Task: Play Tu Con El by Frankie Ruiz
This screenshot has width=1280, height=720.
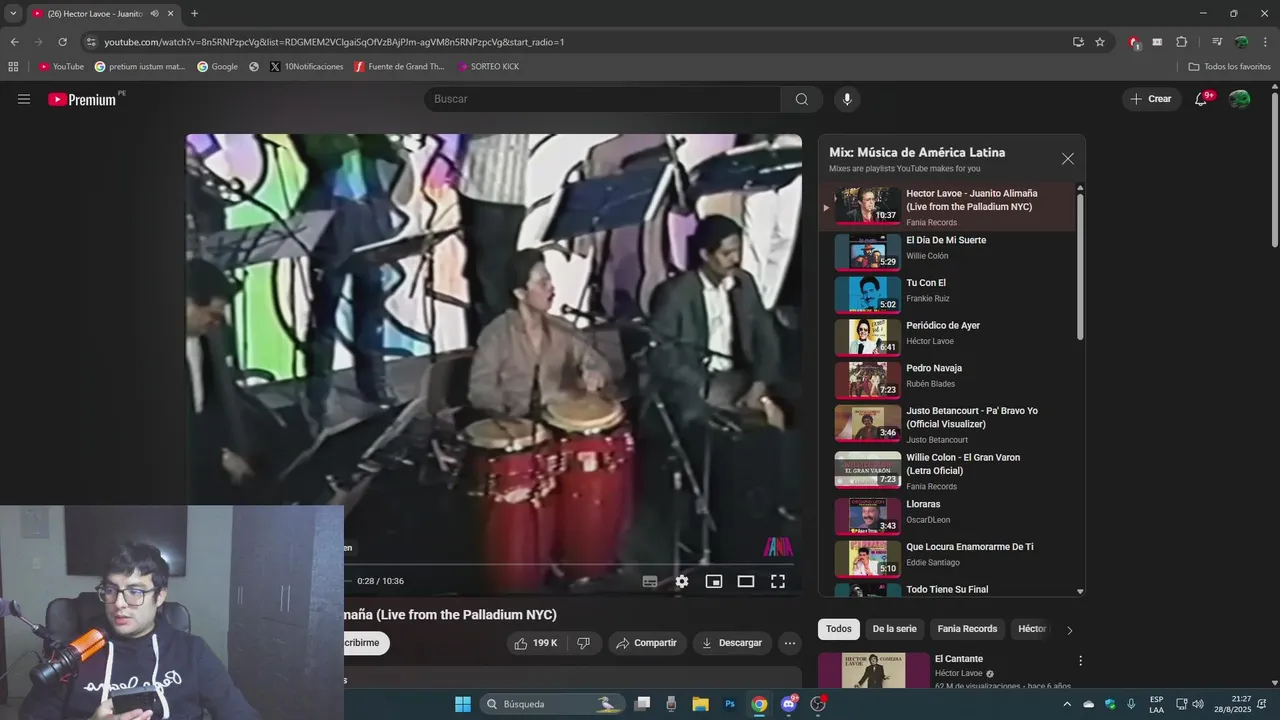Action: pos(947,294)
